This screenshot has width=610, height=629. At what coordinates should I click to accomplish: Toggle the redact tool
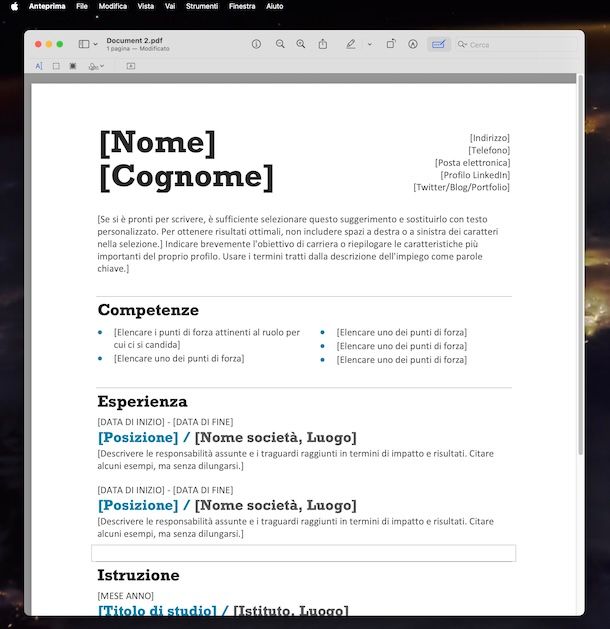pyautogui.click(x=73, y=66)
